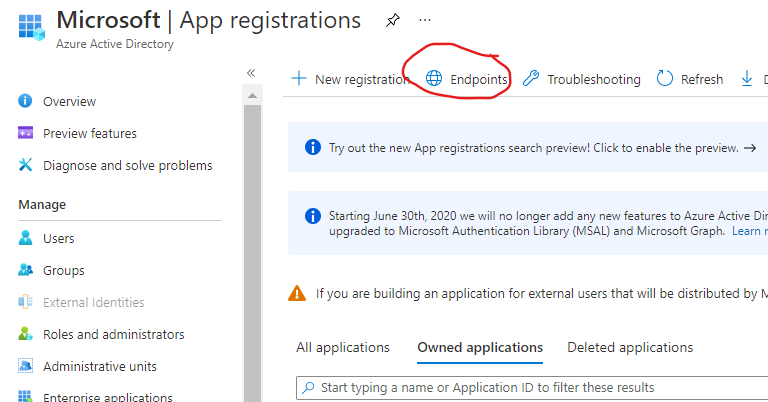This screenshot has height=402, width=768.
Task: Click the Refresh icon
Action: pyautogui.click(x=665, y=79)
